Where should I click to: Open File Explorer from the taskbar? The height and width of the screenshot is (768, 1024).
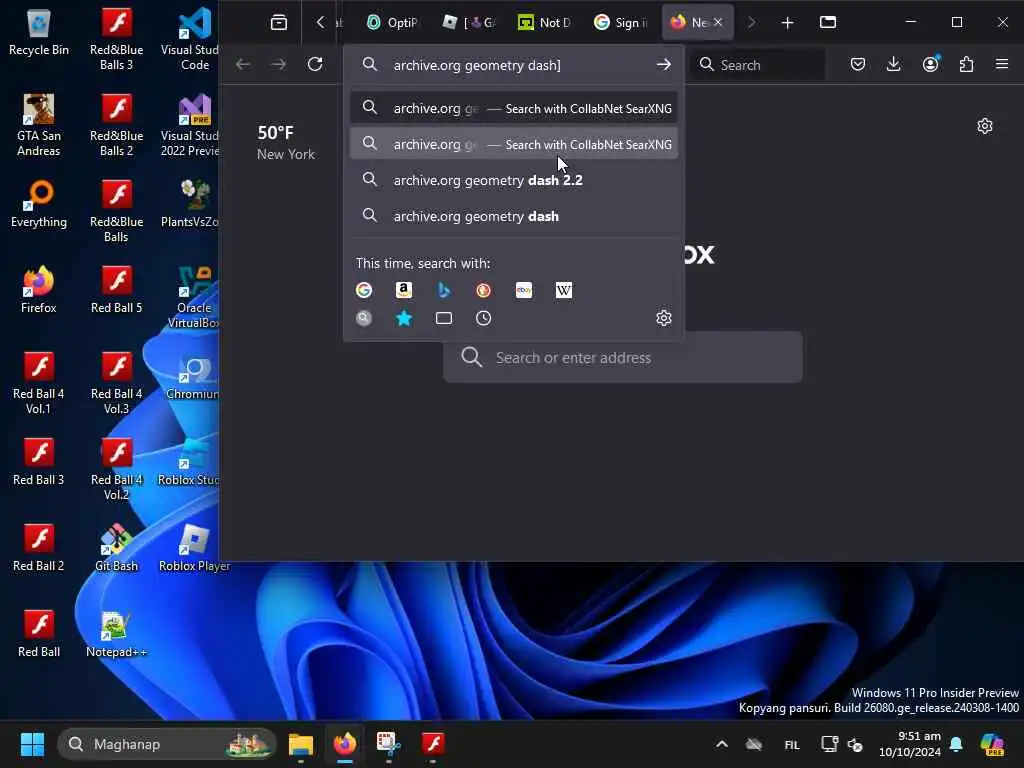(301, 744)
